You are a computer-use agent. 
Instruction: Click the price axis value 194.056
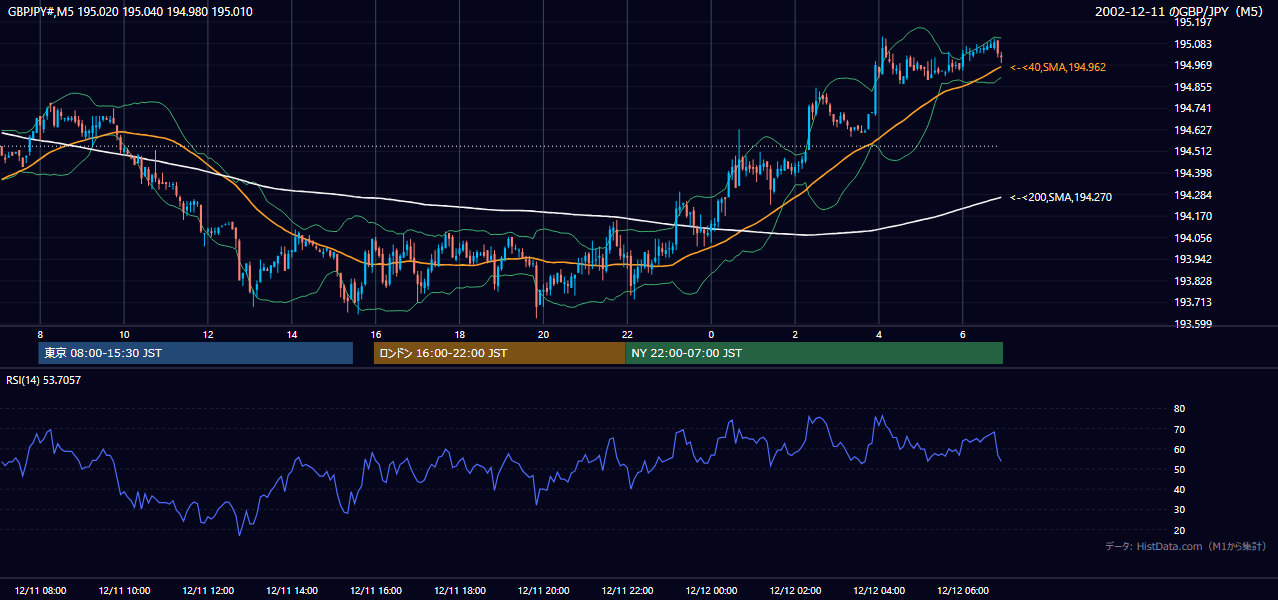point(1192,238)
